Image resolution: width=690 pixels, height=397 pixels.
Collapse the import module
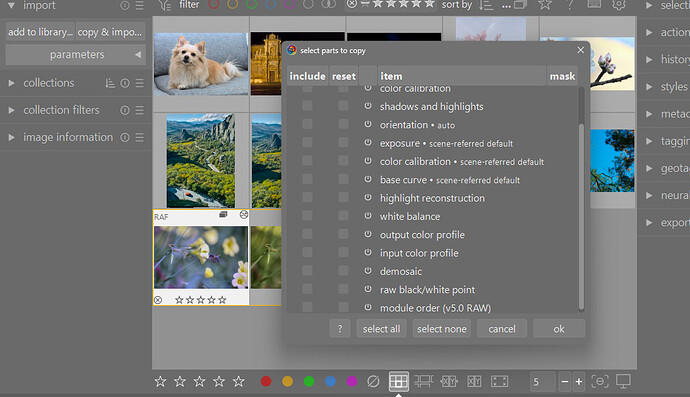pyautogui.click(x=11, y=5)
